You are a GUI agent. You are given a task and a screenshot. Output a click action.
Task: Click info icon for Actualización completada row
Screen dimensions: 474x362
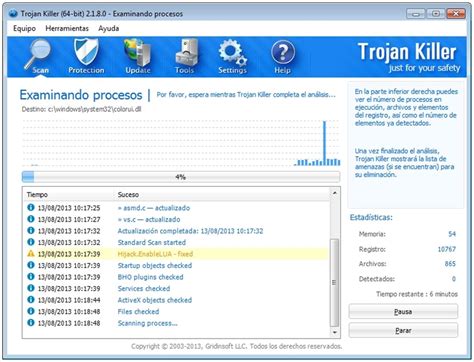point(31,230)
